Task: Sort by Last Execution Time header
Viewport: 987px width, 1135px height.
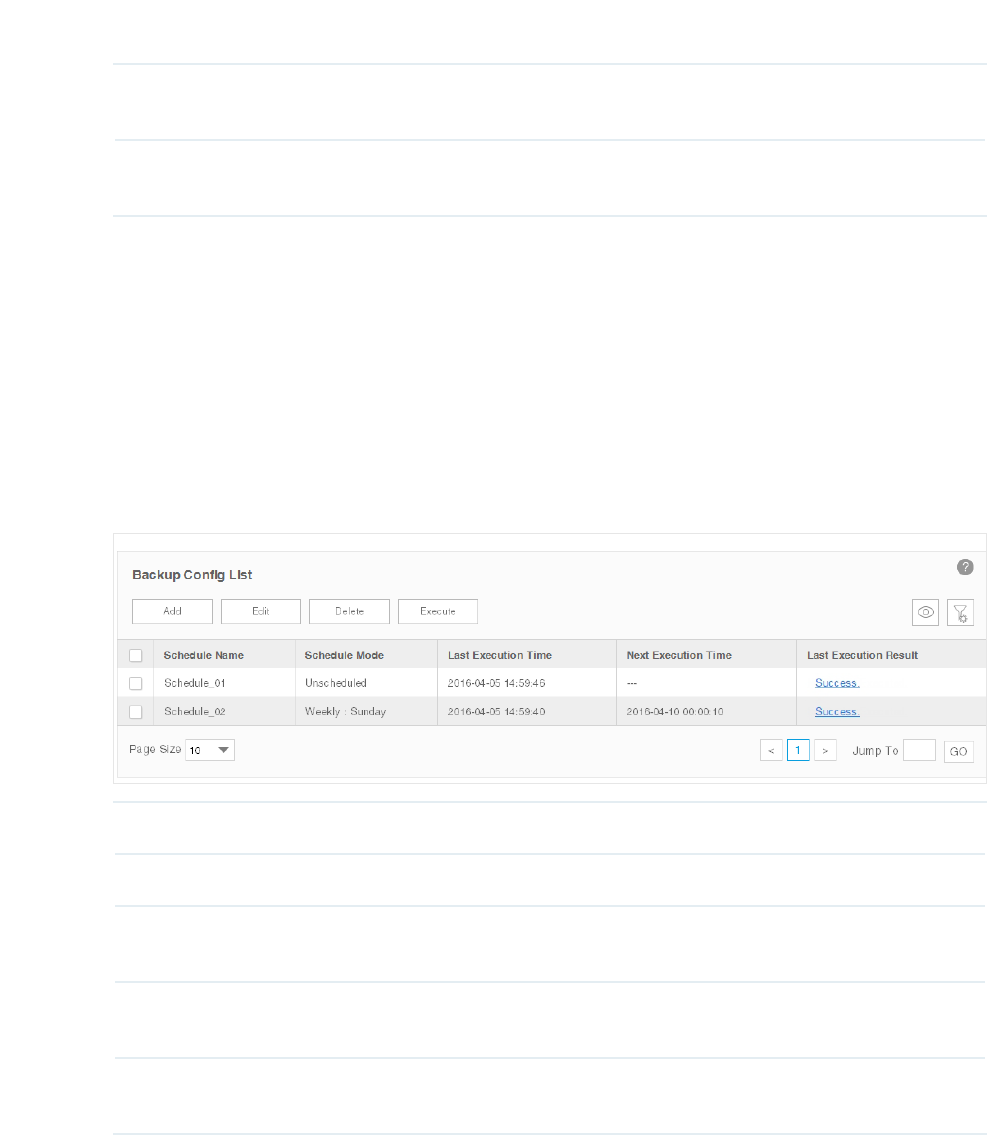Action: pos(499,655)
